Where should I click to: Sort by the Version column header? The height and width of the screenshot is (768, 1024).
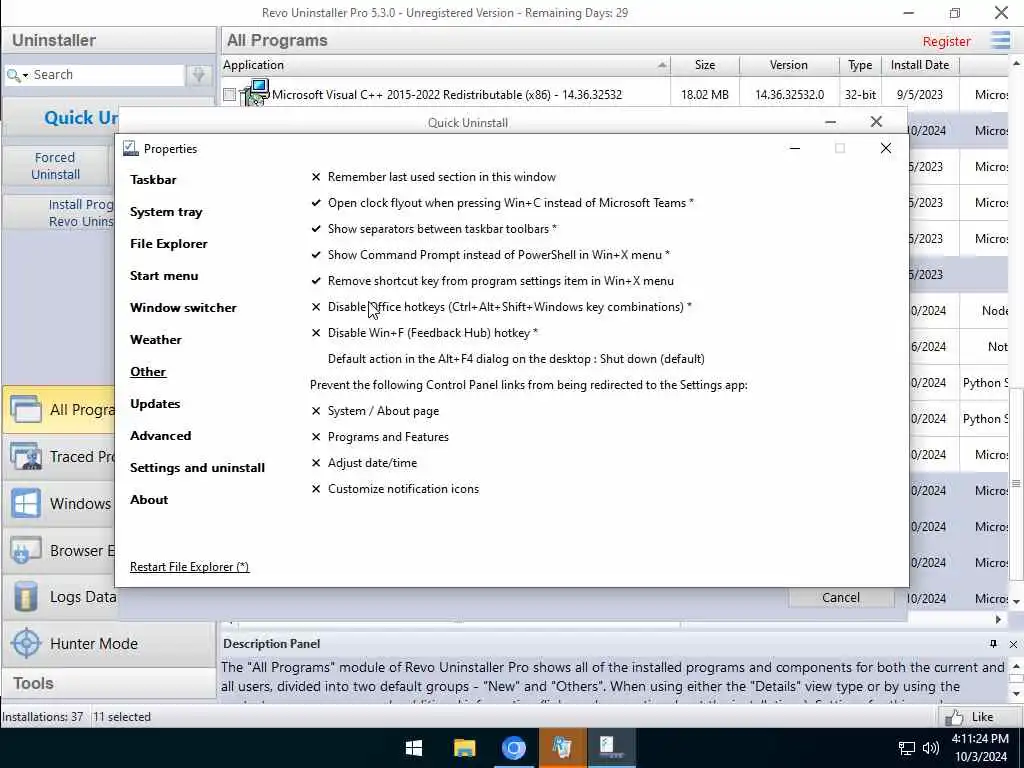(788, 65)
